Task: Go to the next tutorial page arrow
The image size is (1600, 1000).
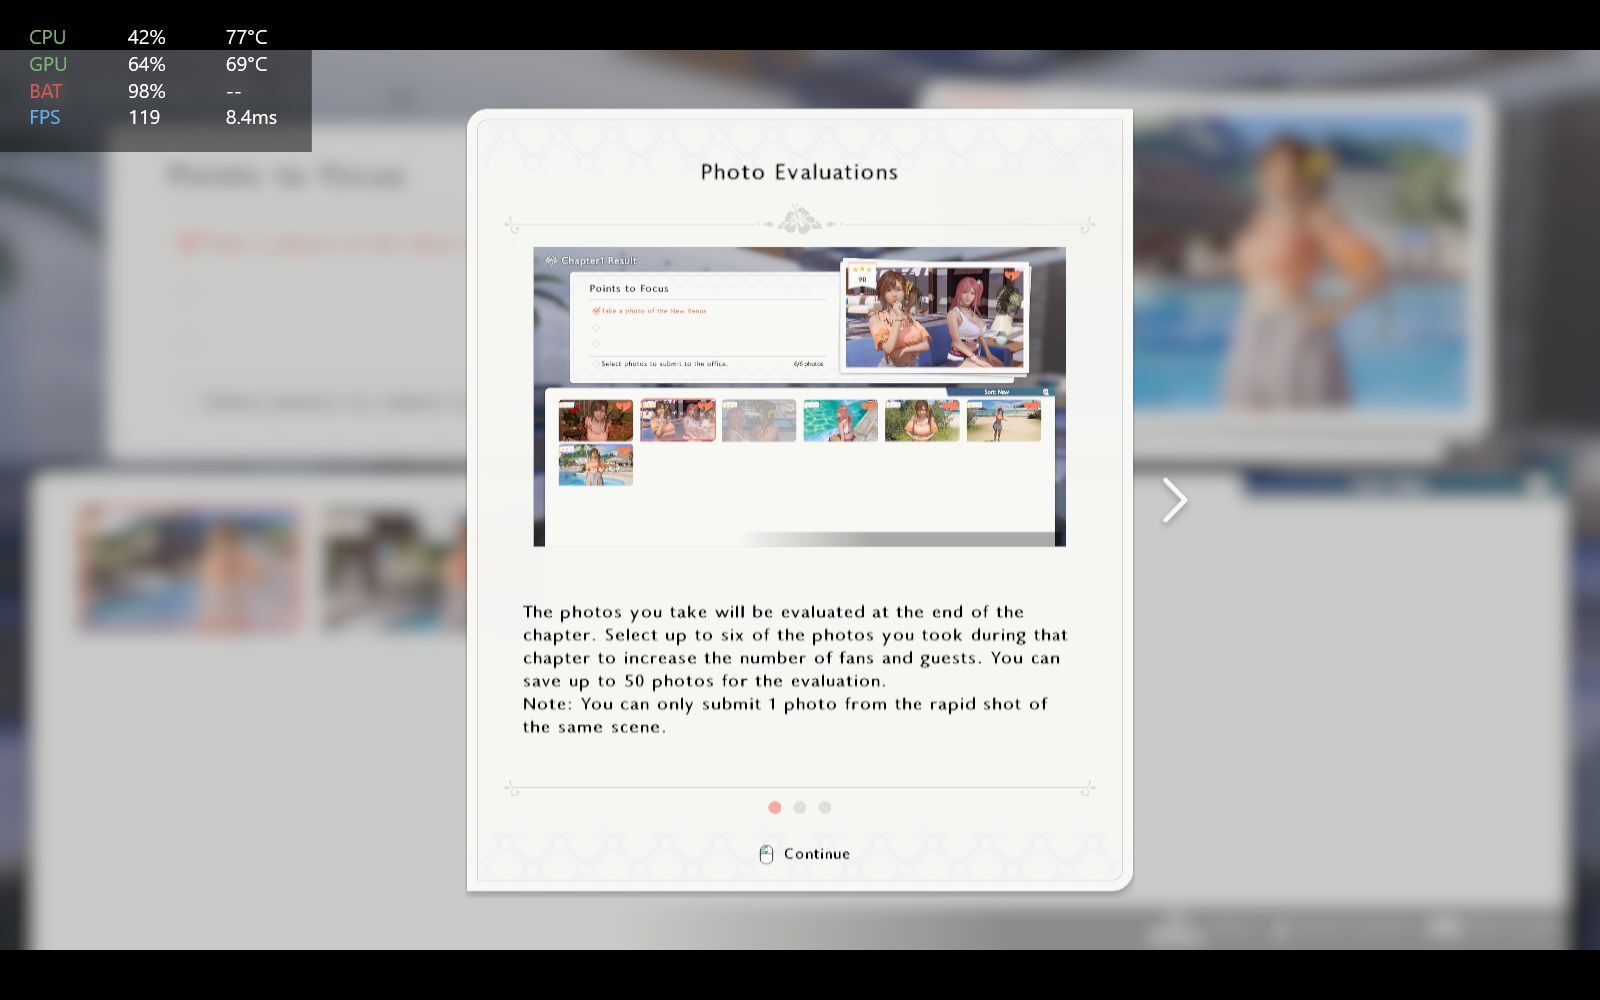Action: (1174, 500)
